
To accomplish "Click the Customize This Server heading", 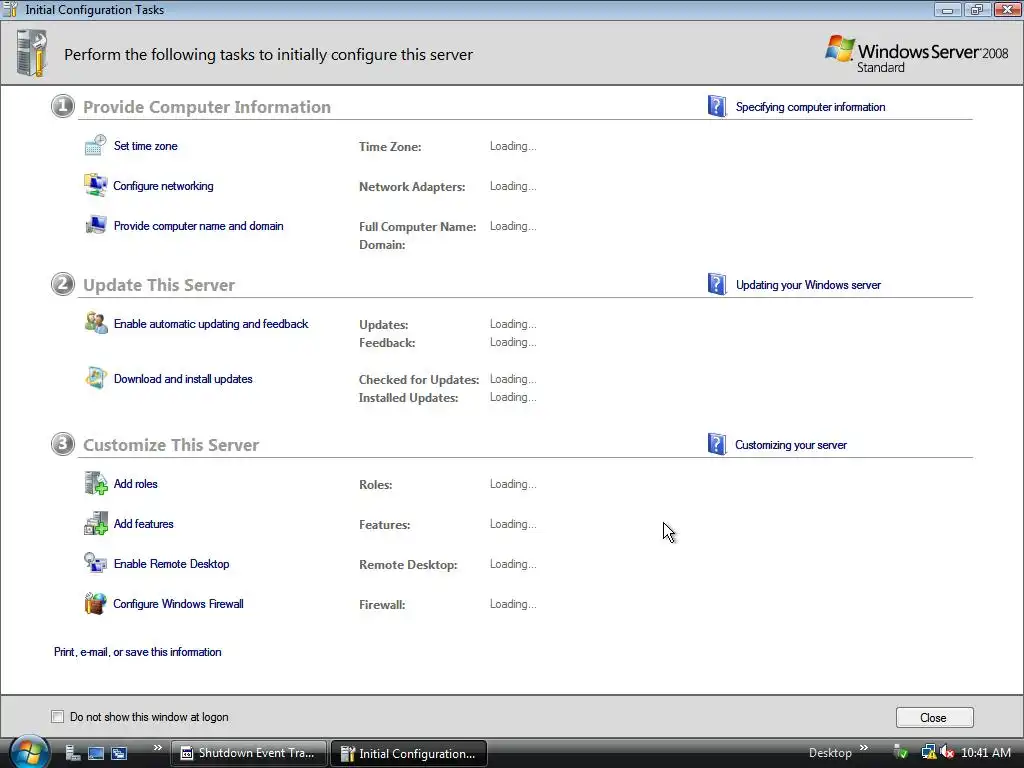I will [x=171, y=445].
